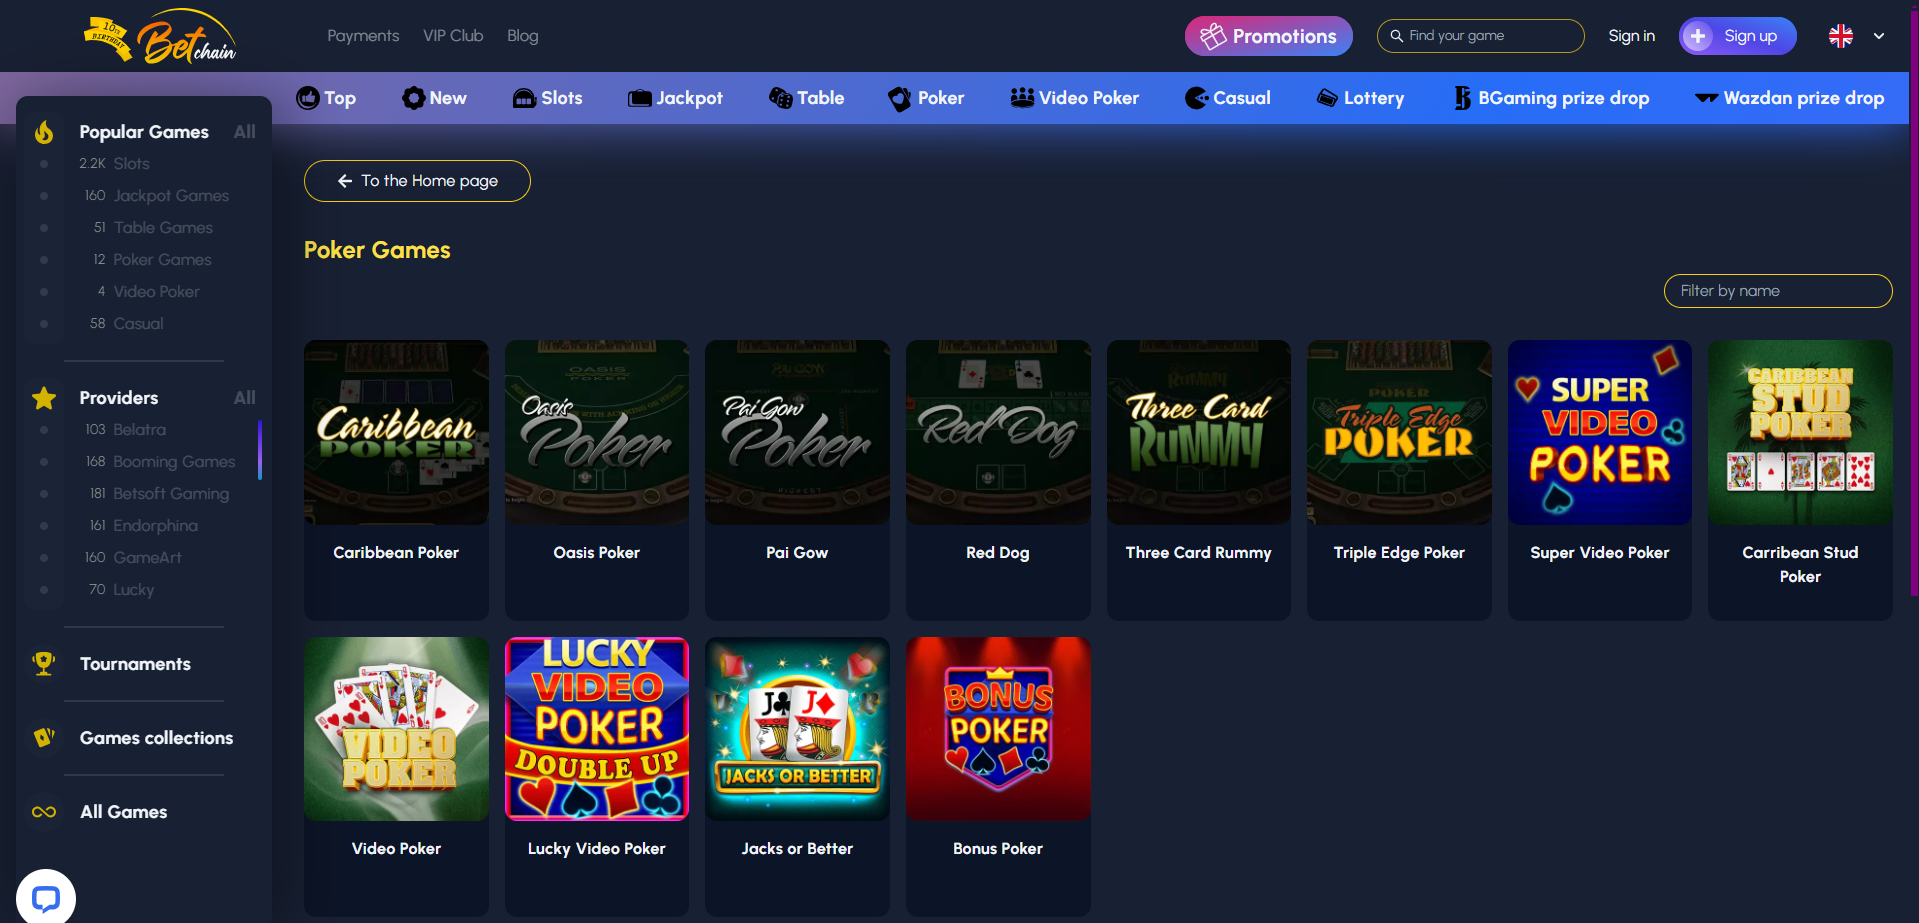Open the live chat bubble
Image resolution: width=1919 pixels, height=923 pixels.
(x=46, y=897)
